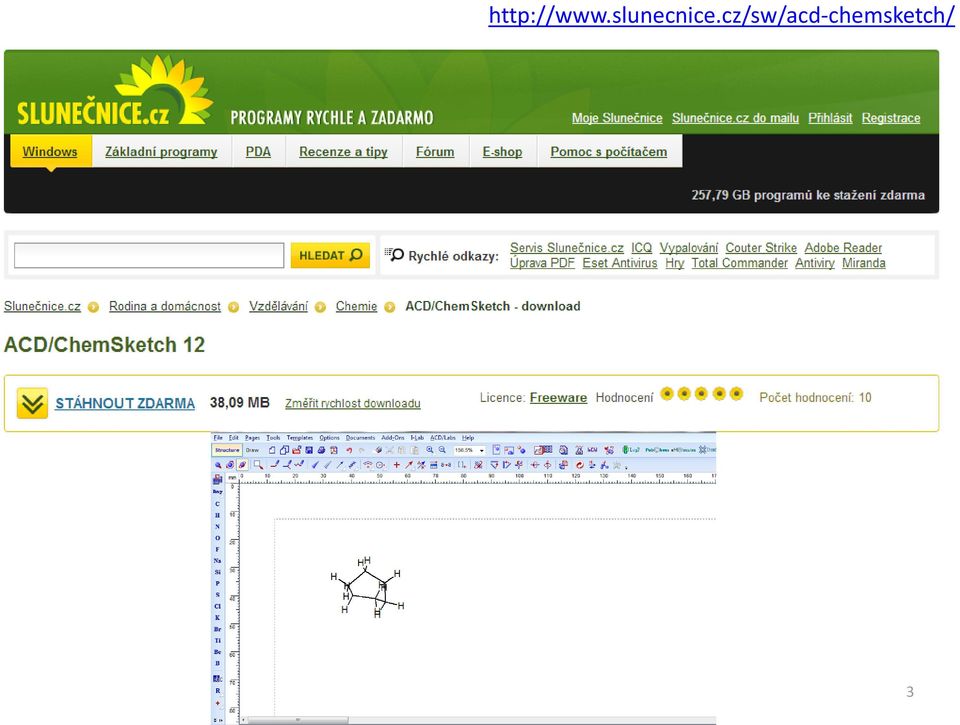Viewport: 960px width, 725px height.
Task: Click the Změřit rychlost downloadu link
Action: (x=353, y=404)
